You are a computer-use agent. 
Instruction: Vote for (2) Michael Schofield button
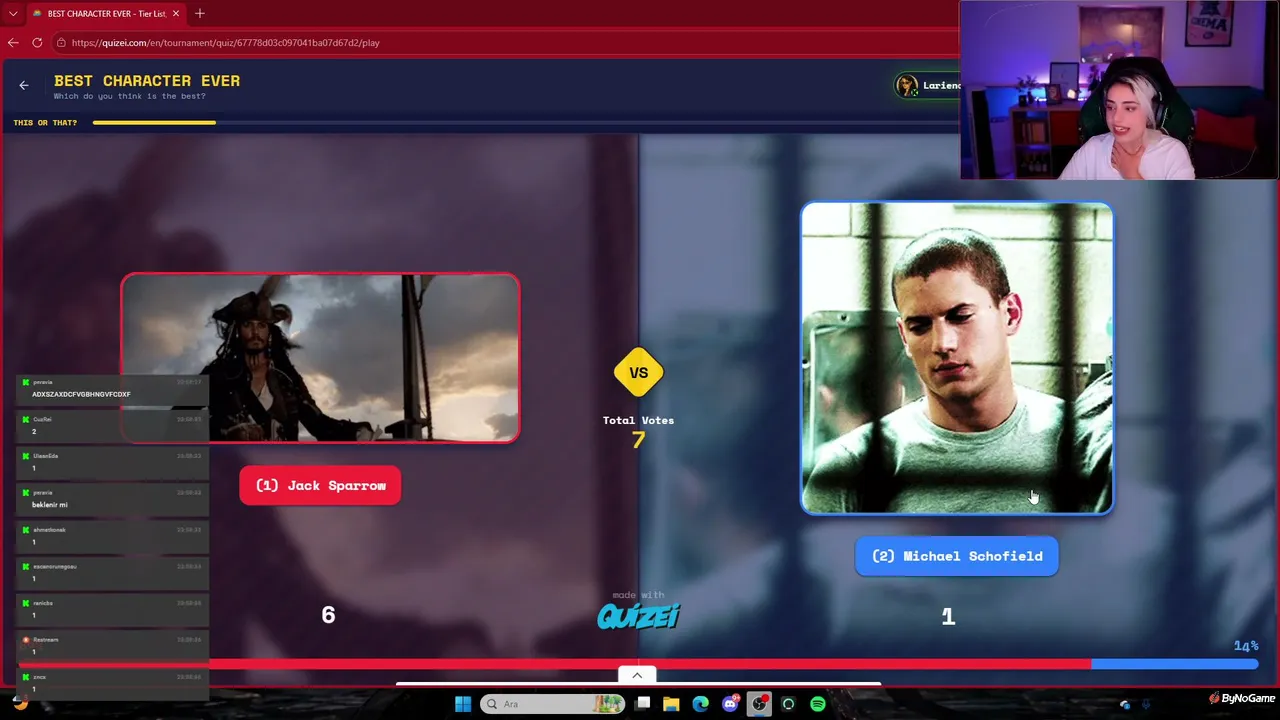click(957, 556)
